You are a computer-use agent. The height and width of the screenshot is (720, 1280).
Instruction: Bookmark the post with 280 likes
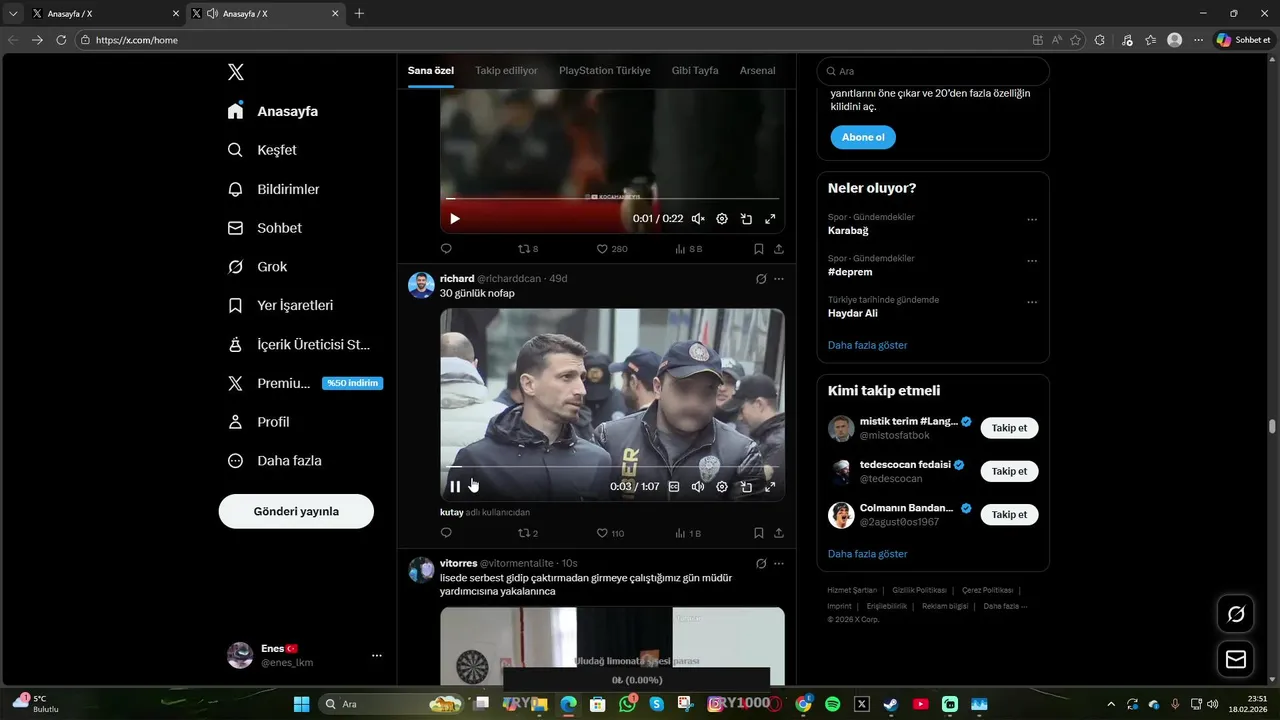(759, 249)
